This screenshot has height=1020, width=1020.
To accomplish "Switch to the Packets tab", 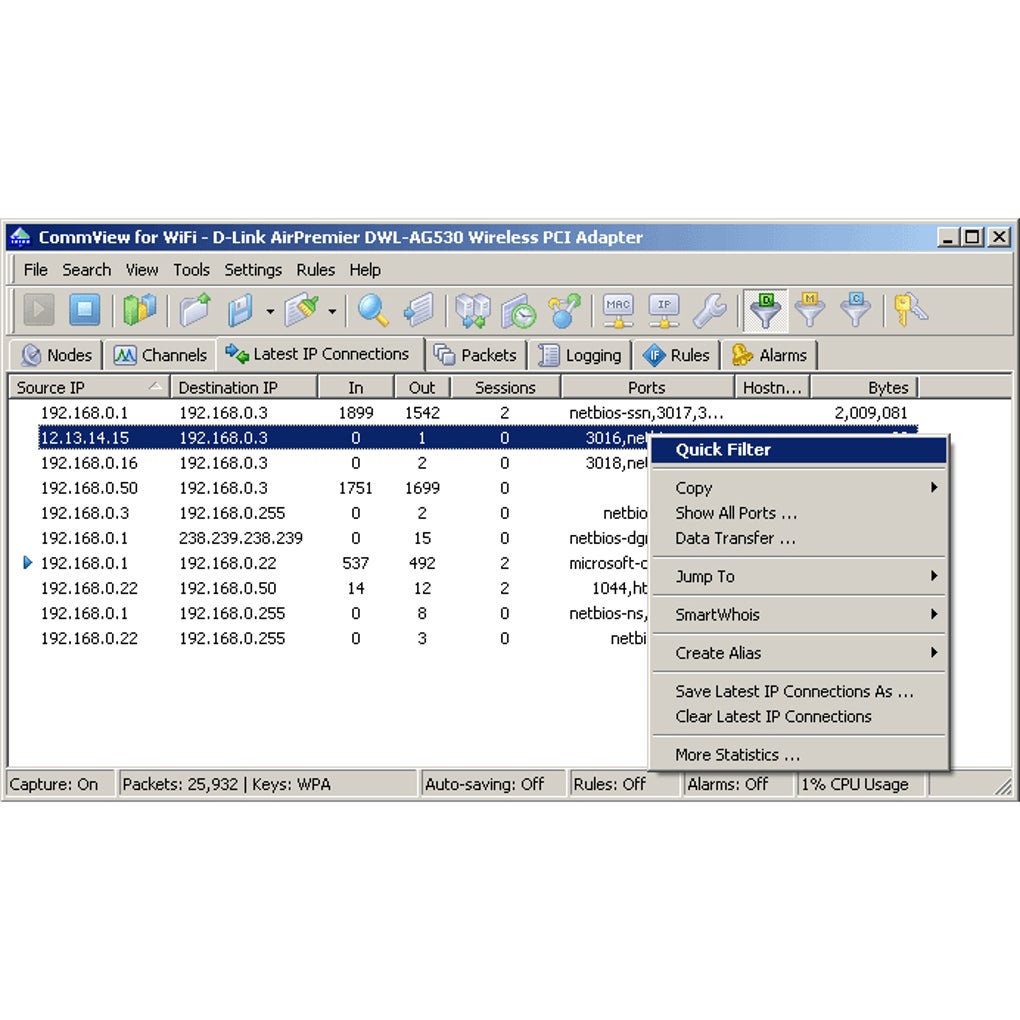I will pos(476,355).
